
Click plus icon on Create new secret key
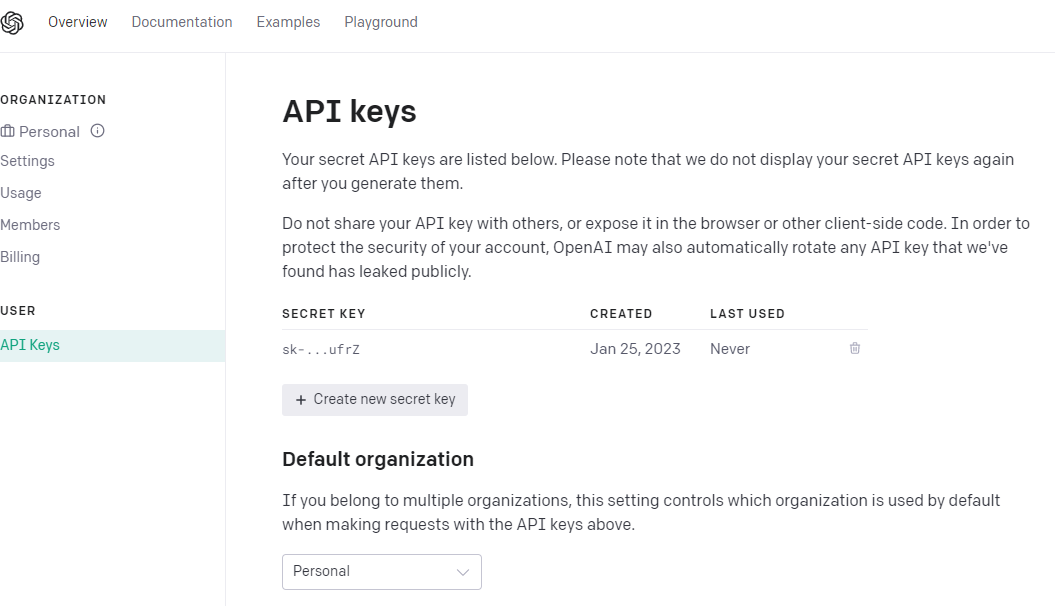(301, 400)
